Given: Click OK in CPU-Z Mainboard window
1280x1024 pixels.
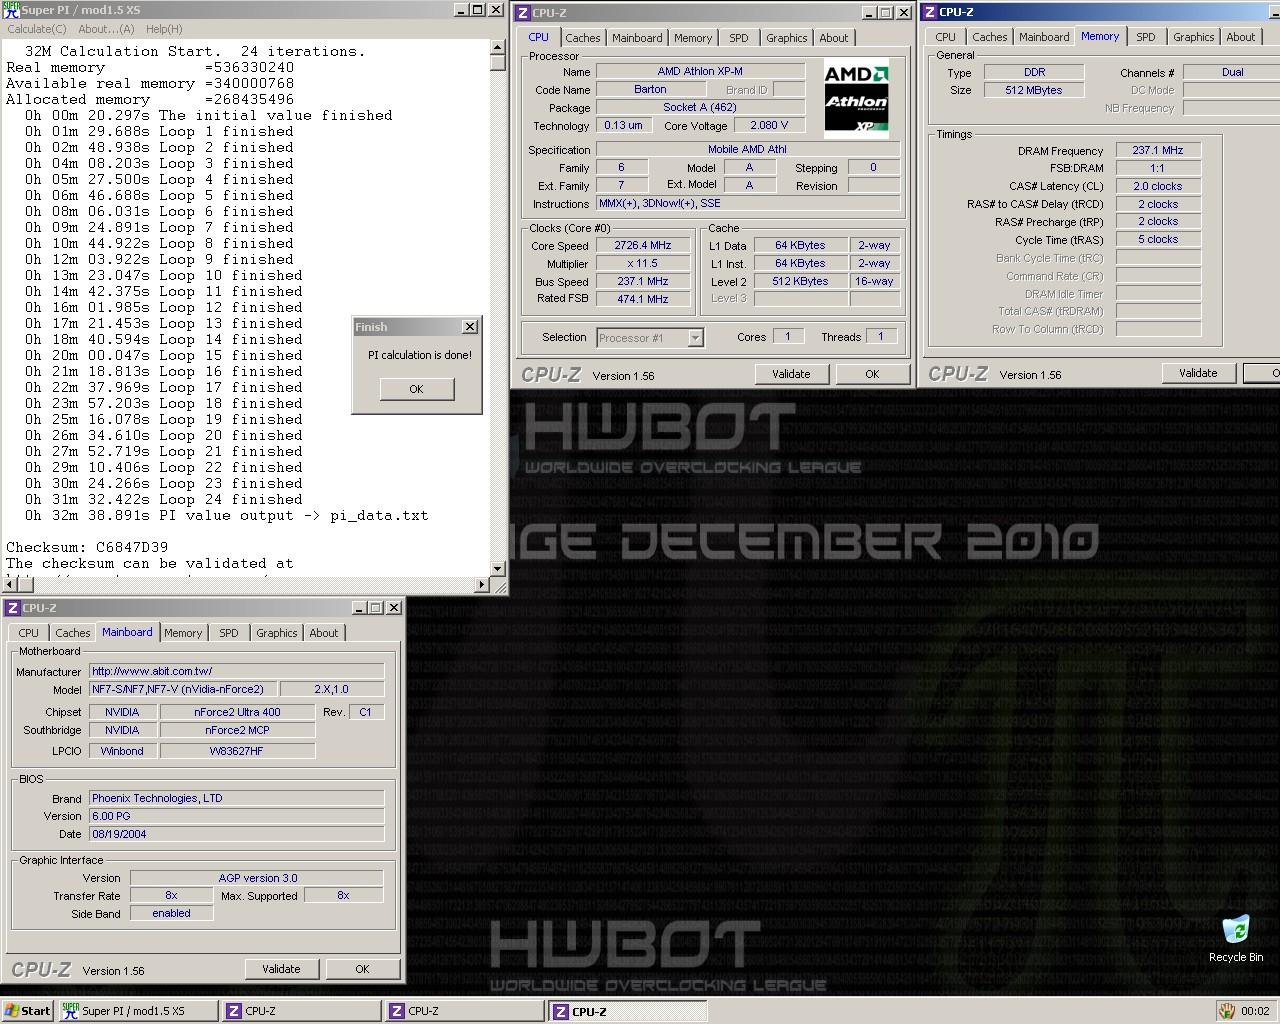Looking at the screenshot, I should click(362, 969).
